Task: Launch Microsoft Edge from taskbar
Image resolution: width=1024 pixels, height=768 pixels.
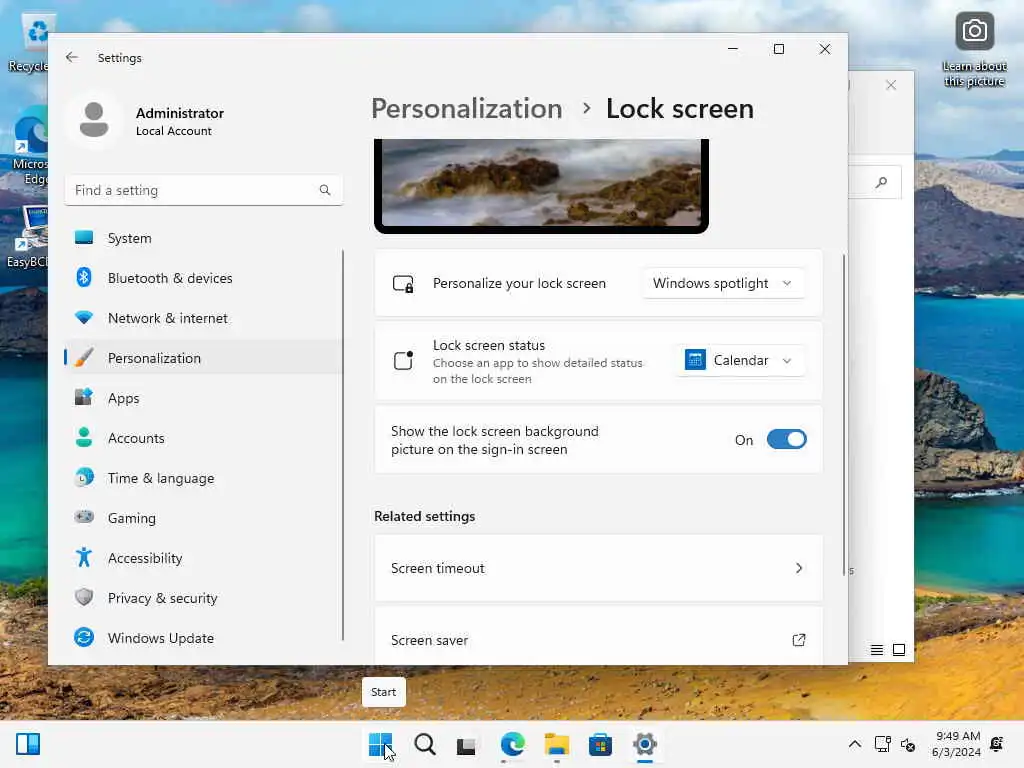Action: pyautogui.click(x=513, y=744)
